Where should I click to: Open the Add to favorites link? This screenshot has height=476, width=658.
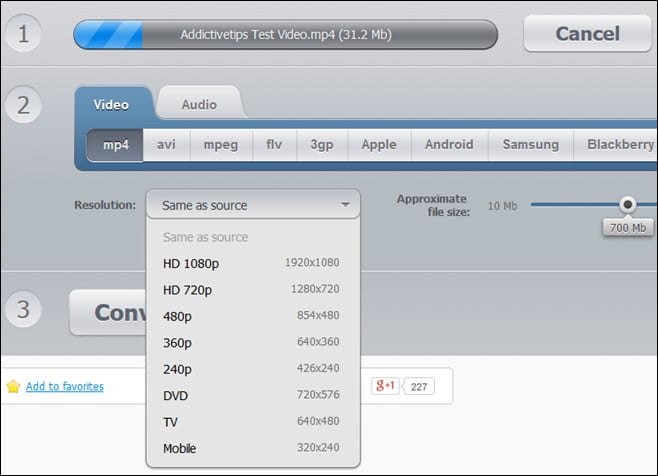coord(64,387)
